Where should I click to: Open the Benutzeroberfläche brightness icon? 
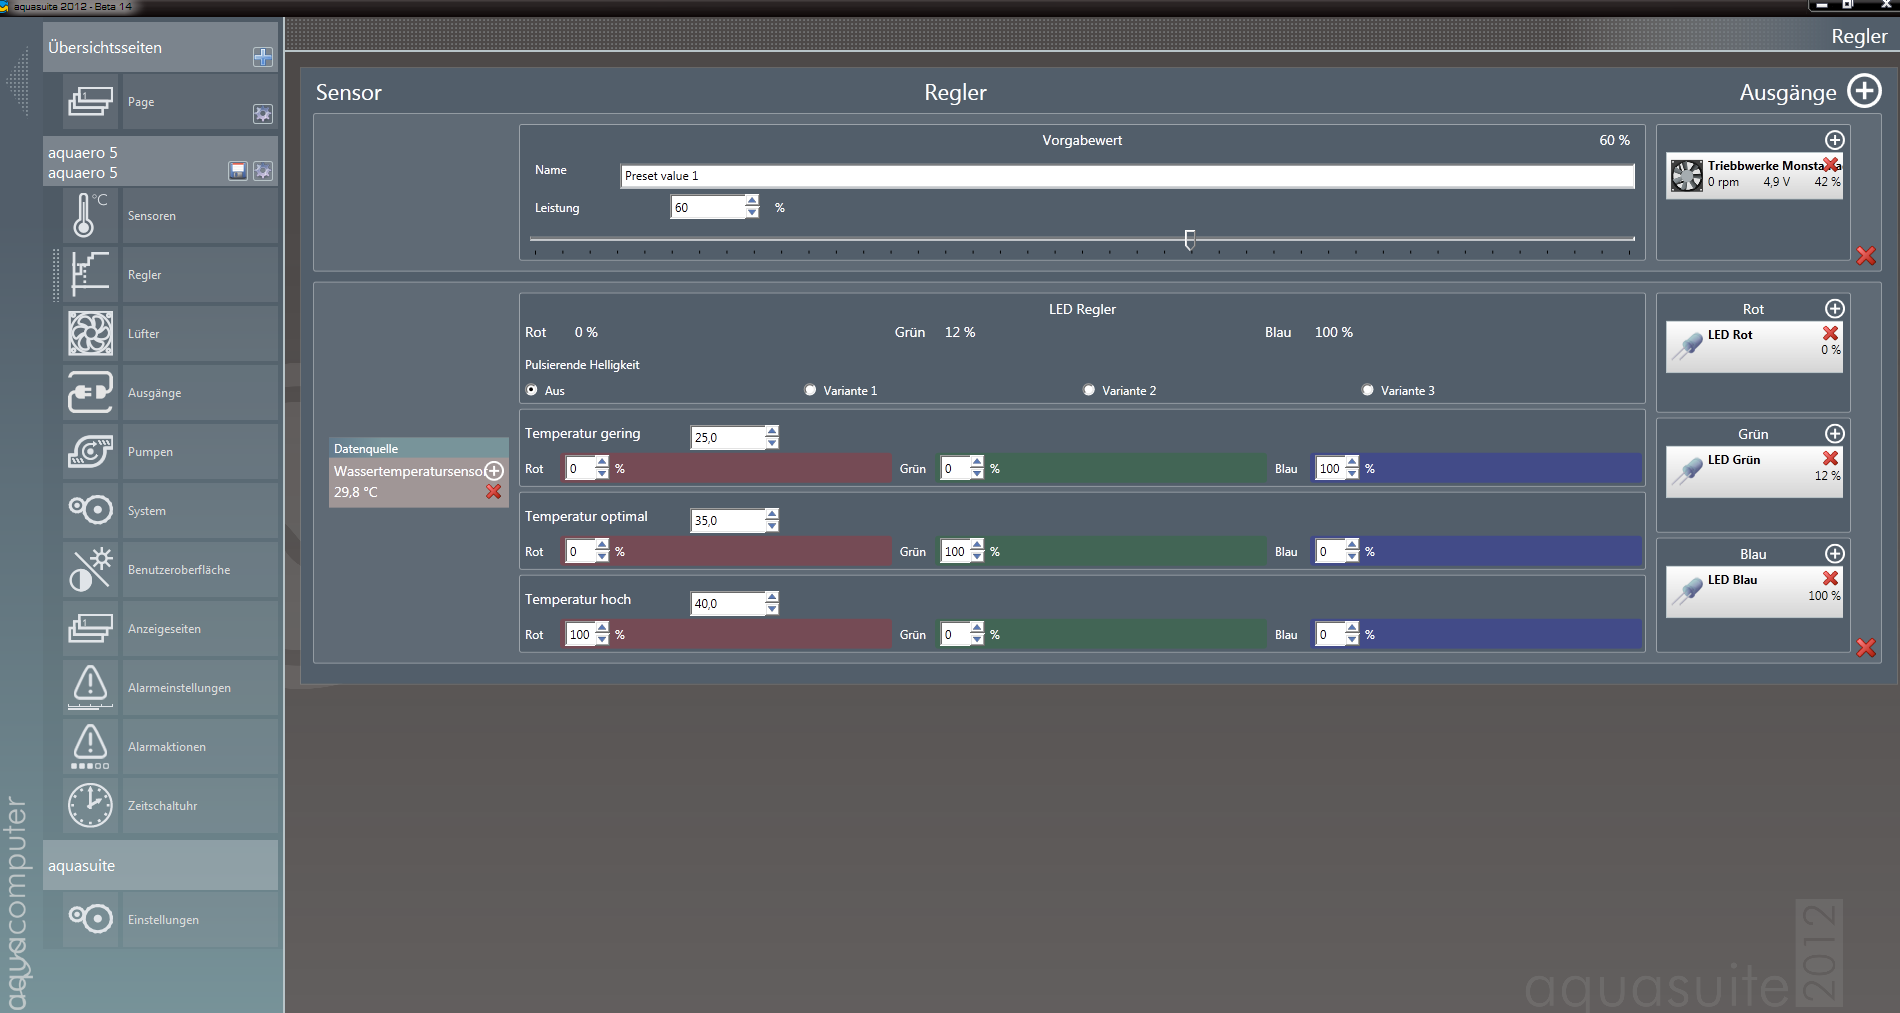click(x=90, y=569)
